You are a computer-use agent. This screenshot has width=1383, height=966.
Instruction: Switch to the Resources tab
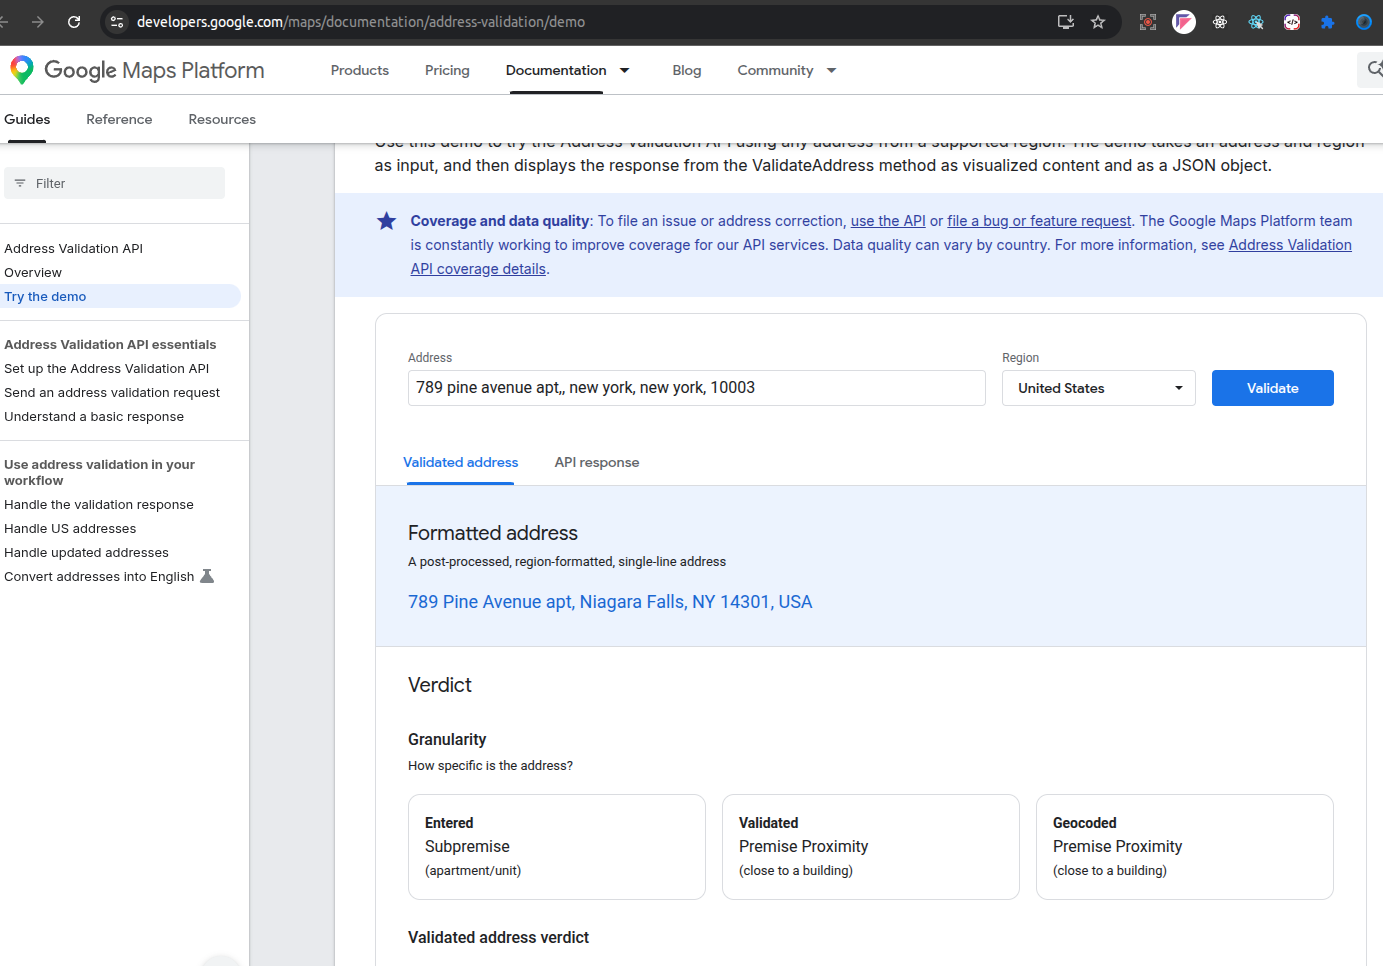(x=222, y=119)
